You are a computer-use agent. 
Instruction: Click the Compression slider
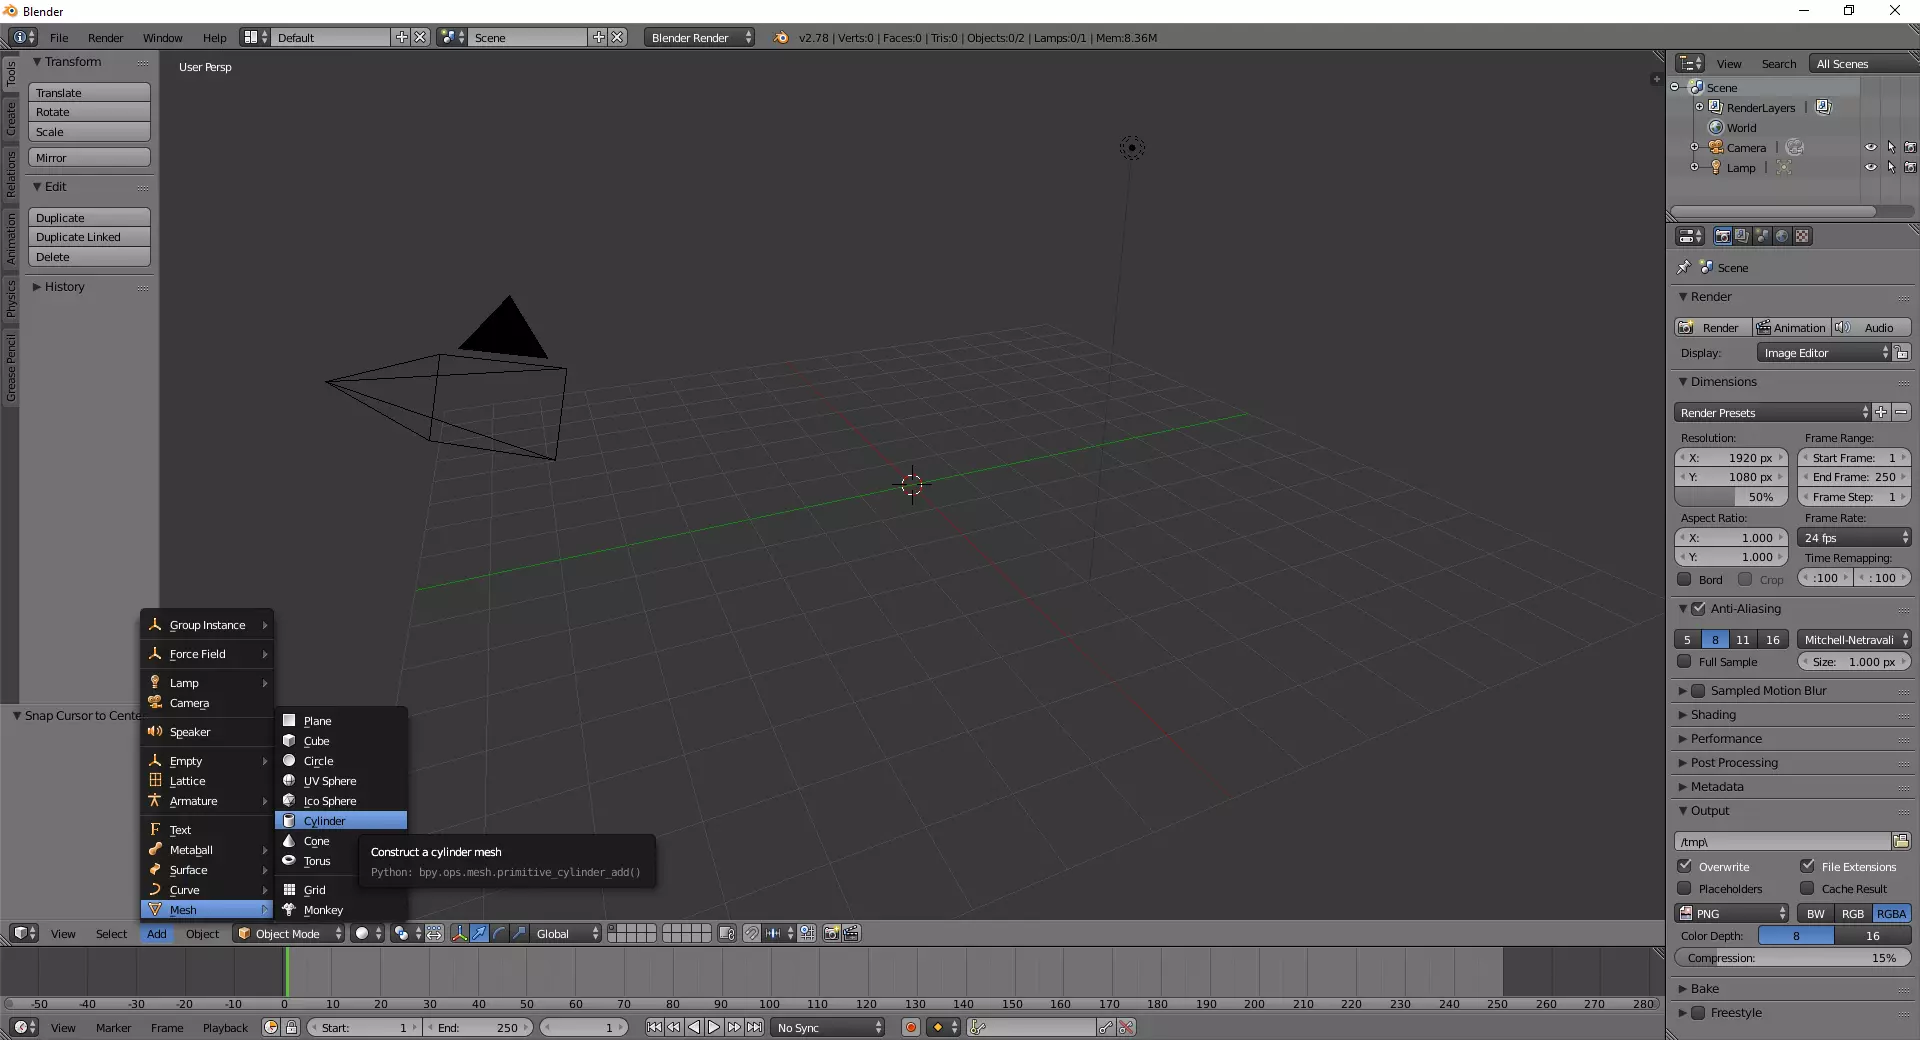[x=1791, y=957]
